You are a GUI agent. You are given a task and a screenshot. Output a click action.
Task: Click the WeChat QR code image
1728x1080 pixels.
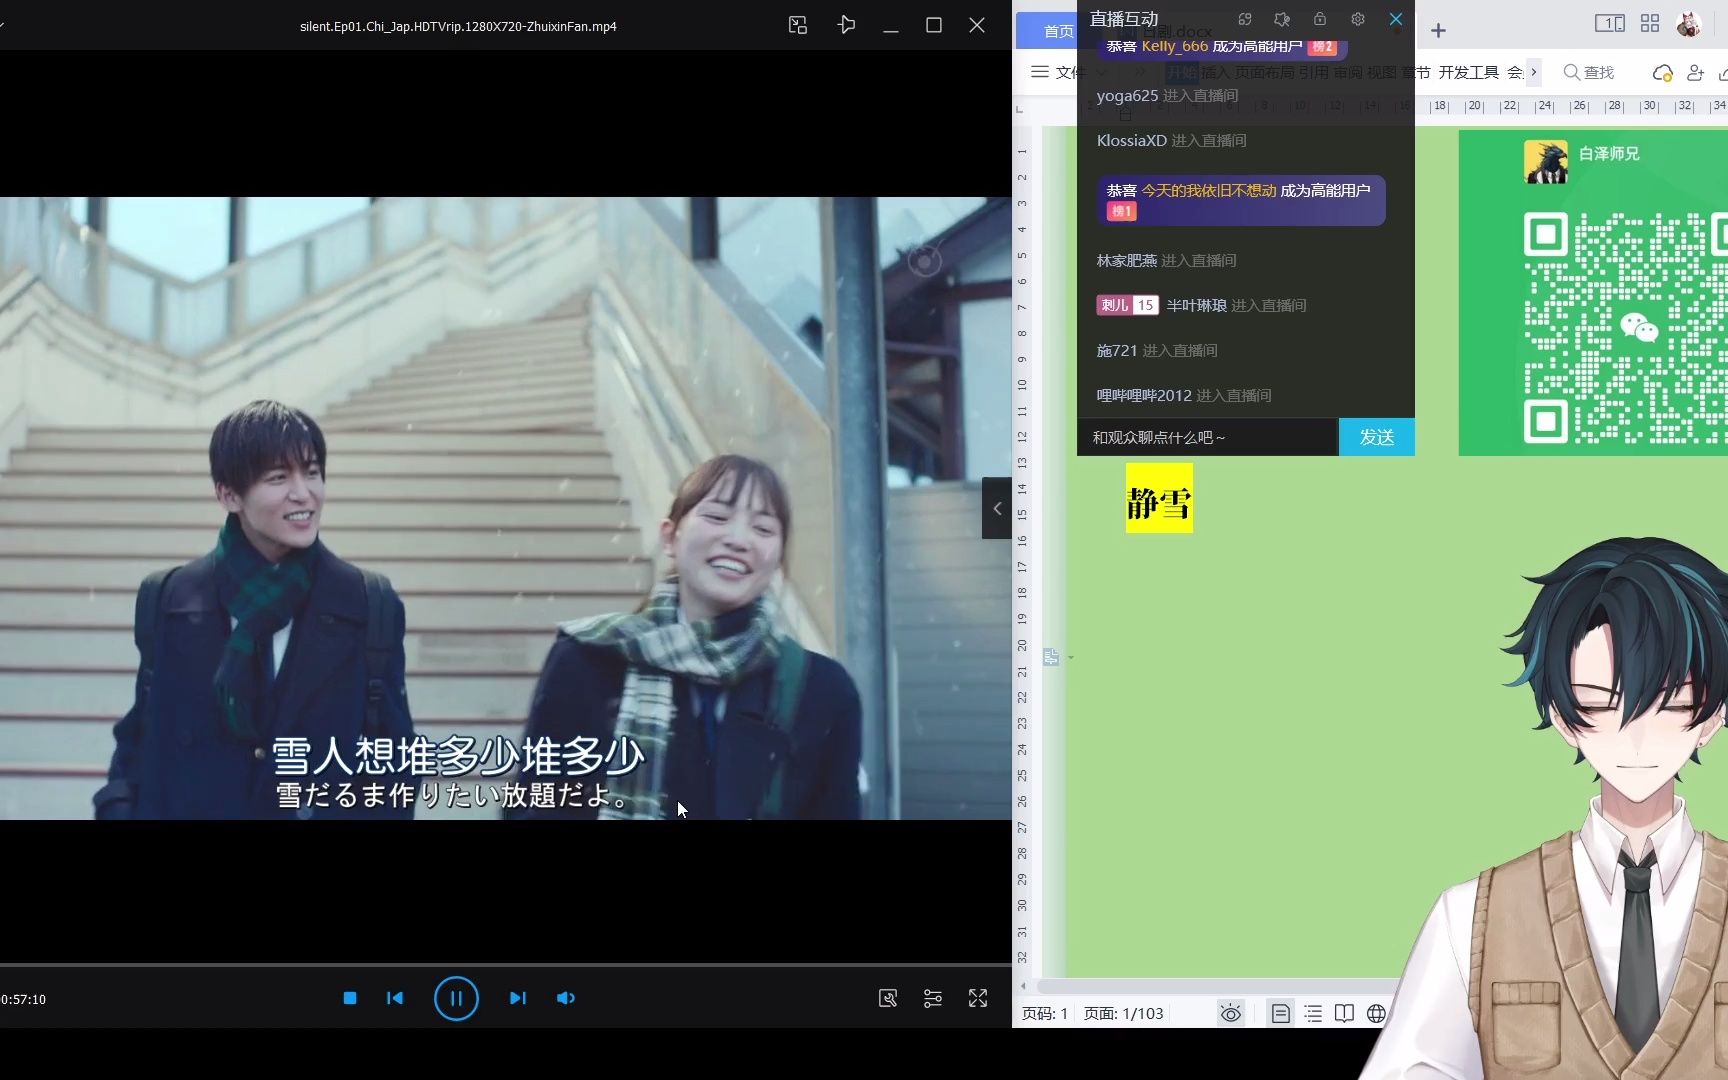click(x=1625, y=329)
